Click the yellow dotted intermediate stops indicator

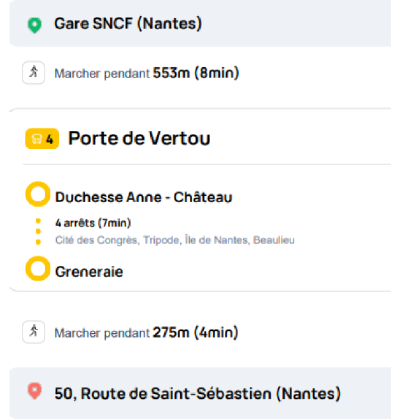38,231
